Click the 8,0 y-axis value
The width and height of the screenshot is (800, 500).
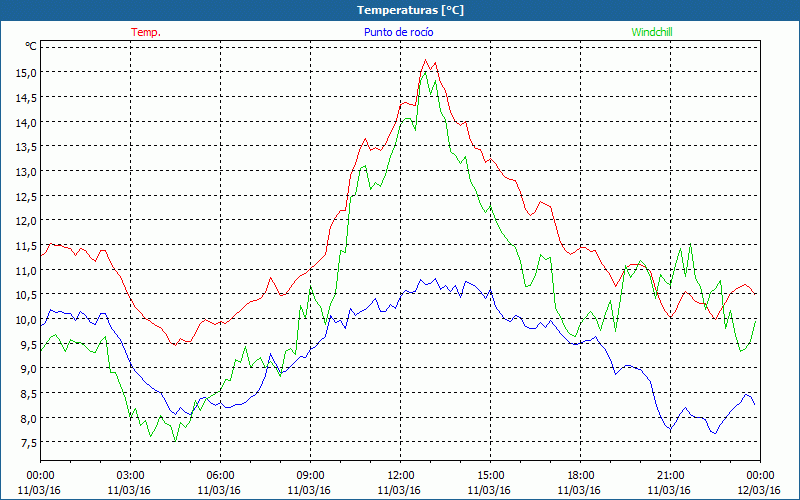(x=28, y=418)
